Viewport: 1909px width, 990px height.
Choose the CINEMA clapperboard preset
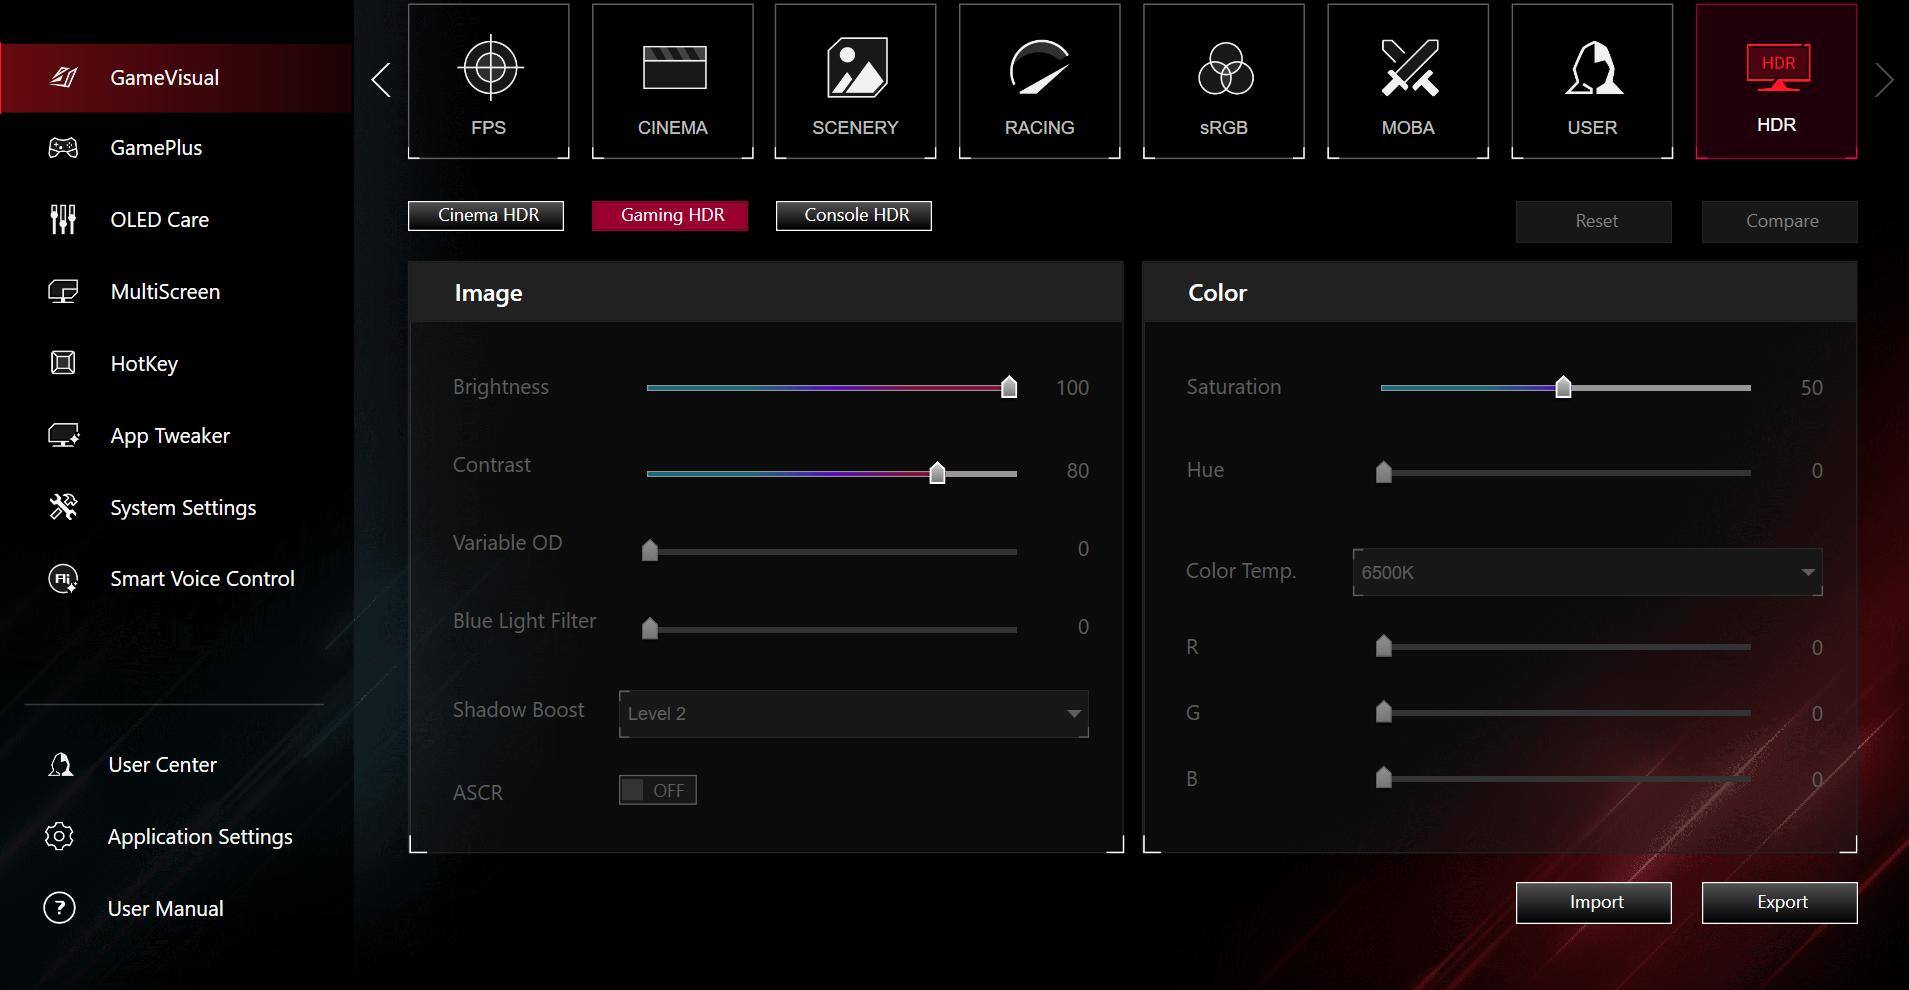pos(673,81)
